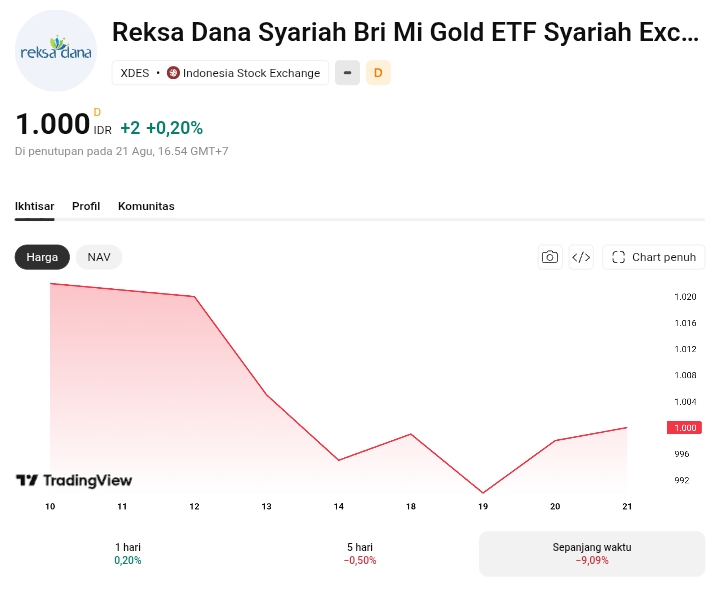Image resolution: width=720 pixels, height=591 pixels.
Task: Take a chart snapshot with camera icon
Action: (550, 257)
